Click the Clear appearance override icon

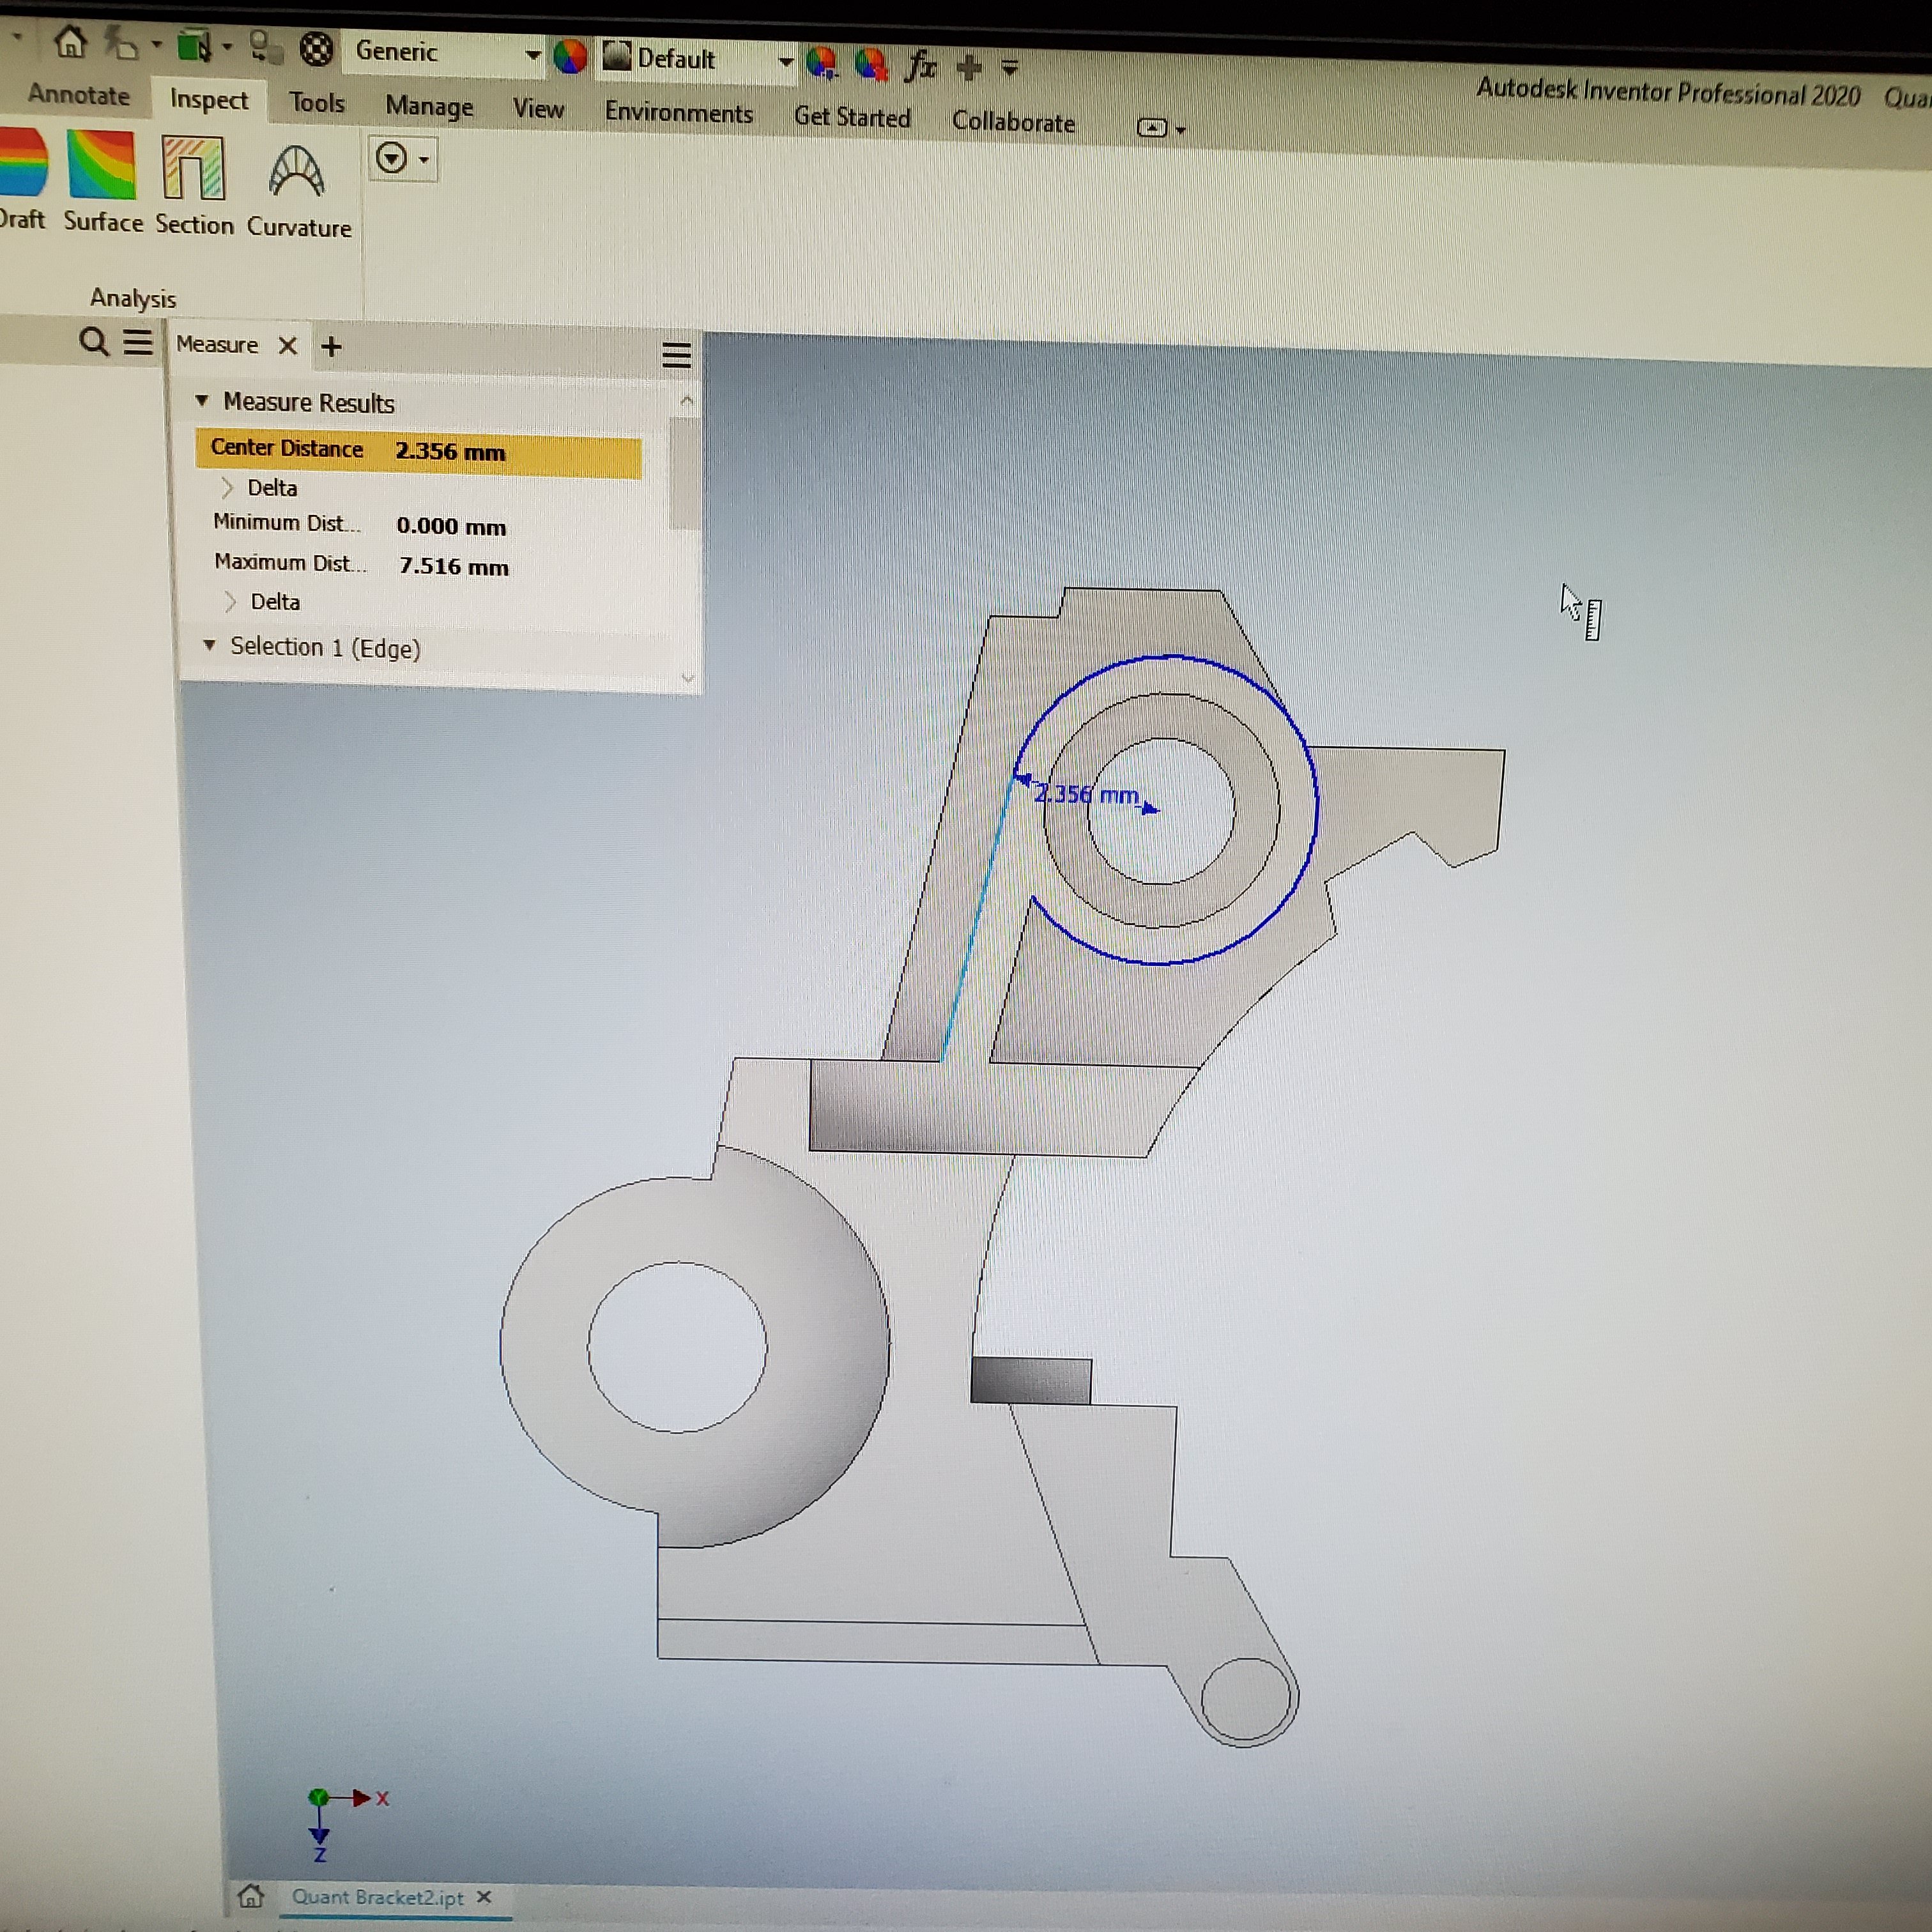coord(871,65)
